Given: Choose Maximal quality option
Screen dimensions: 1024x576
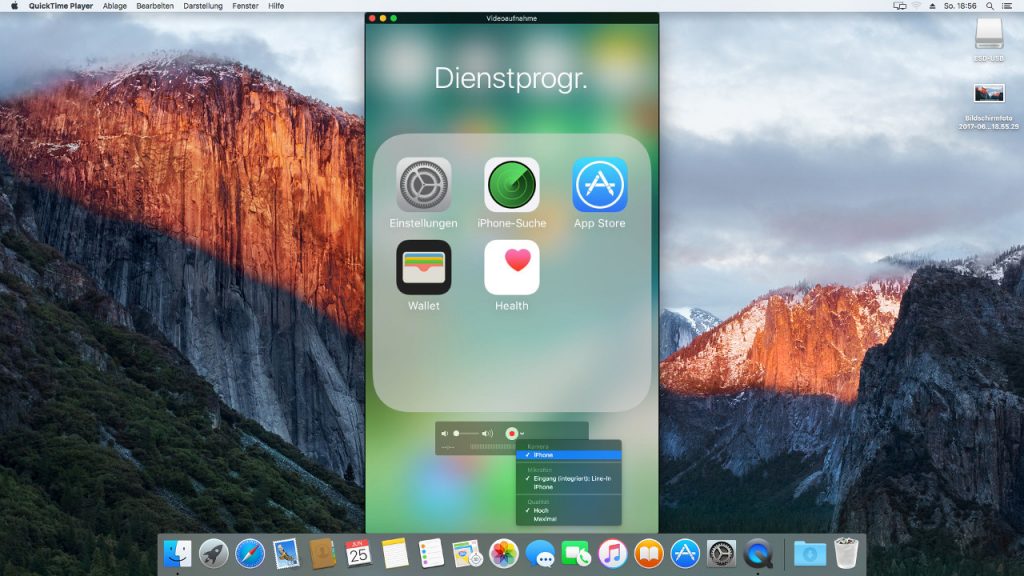Looking at the screenshot, I should click(568, 519).
